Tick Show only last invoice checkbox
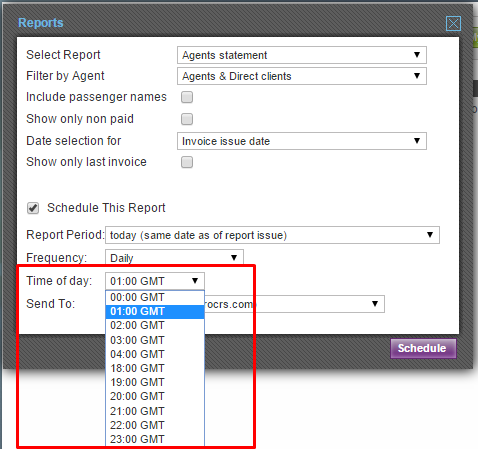This screenshot has width=478, height=449. click(187, 162)
